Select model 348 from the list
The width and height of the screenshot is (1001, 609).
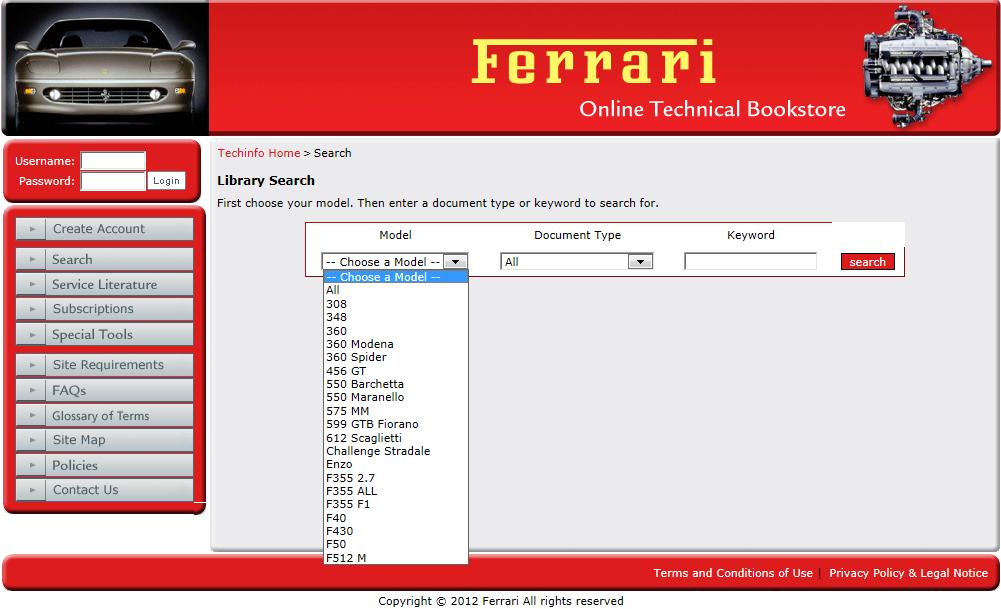pos(396,317)
